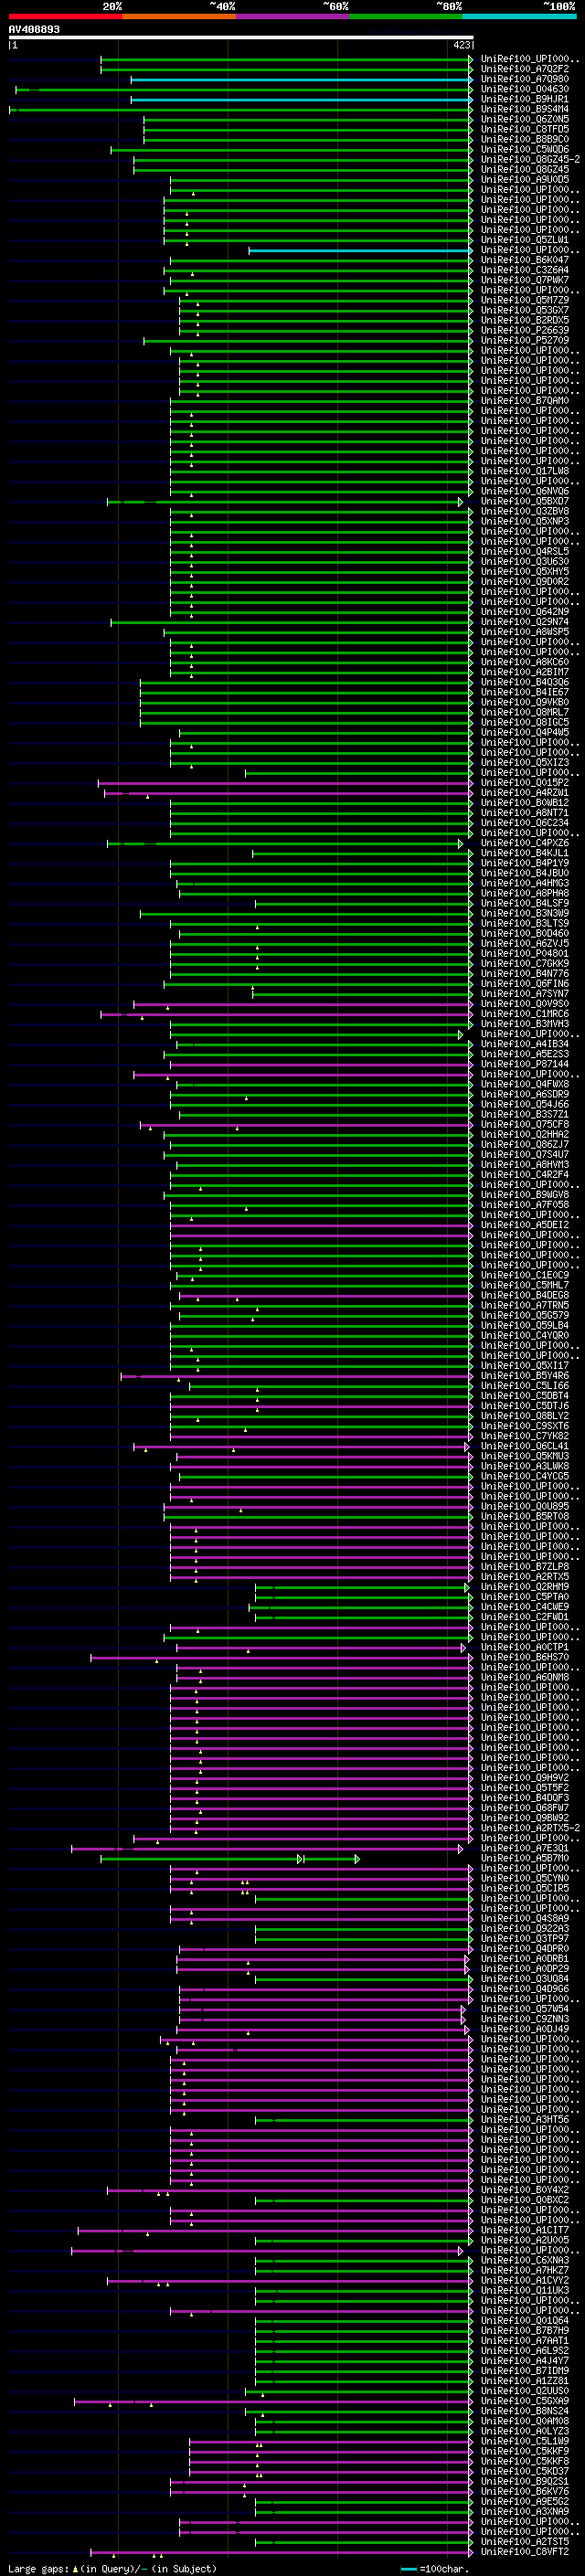Click the green alignment bar for UniRef100_A7Q2F2
This screenshot has height=2576, width=585.
click(286, 69)
